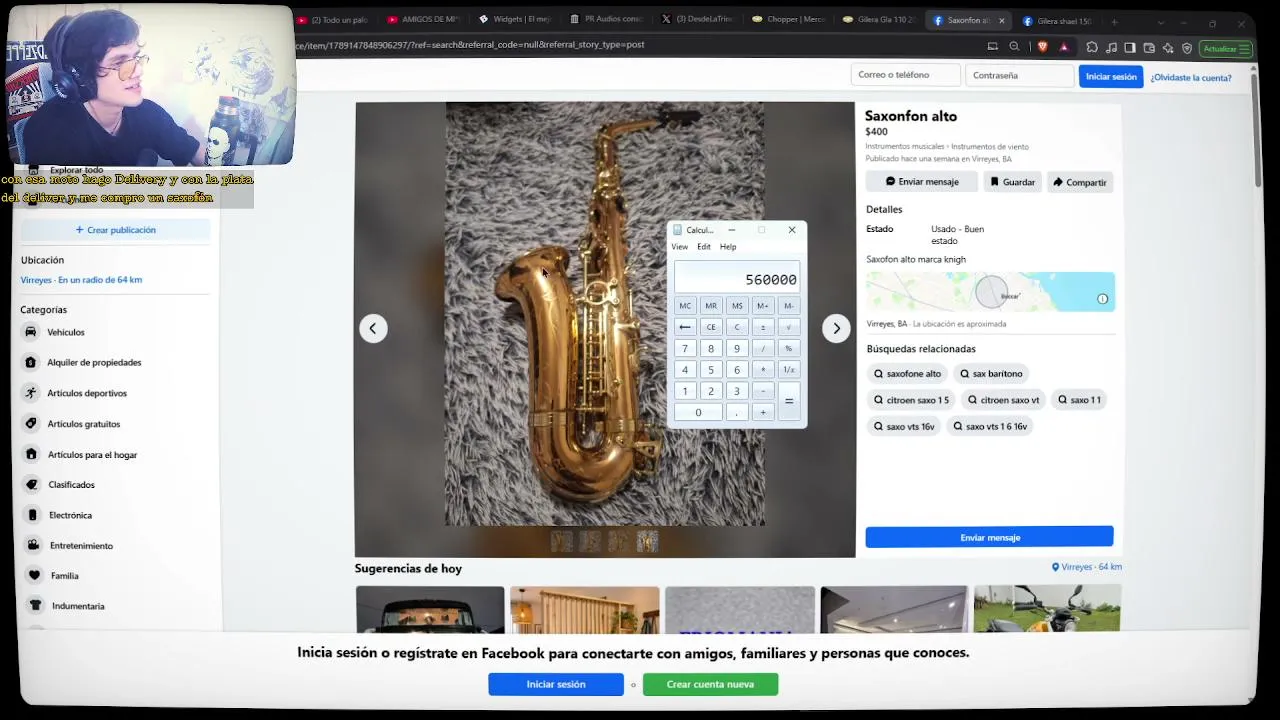
Task: Click the Brave Shields icon in address bar
Action: click(x=1043, y=47)
